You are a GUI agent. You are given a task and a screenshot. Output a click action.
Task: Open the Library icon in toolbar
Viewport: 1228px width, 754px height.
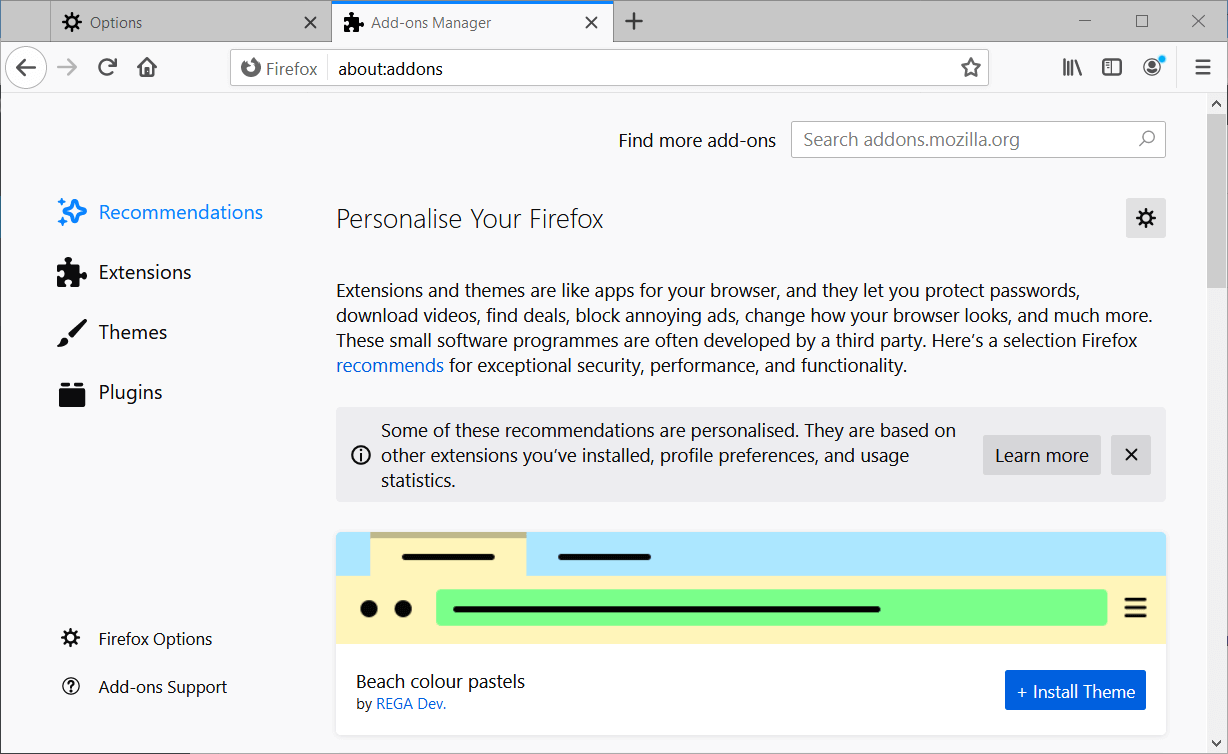[1072, 68]
